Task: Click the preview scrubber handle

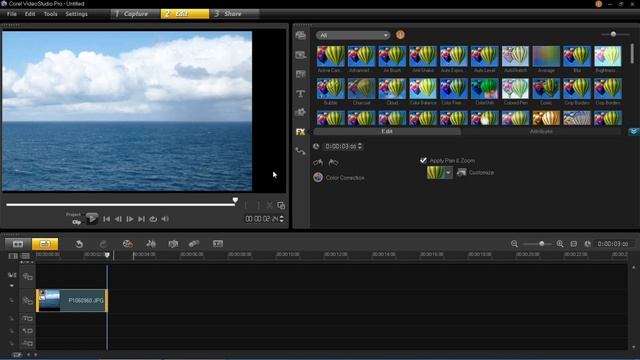Action: click(235, 200)
